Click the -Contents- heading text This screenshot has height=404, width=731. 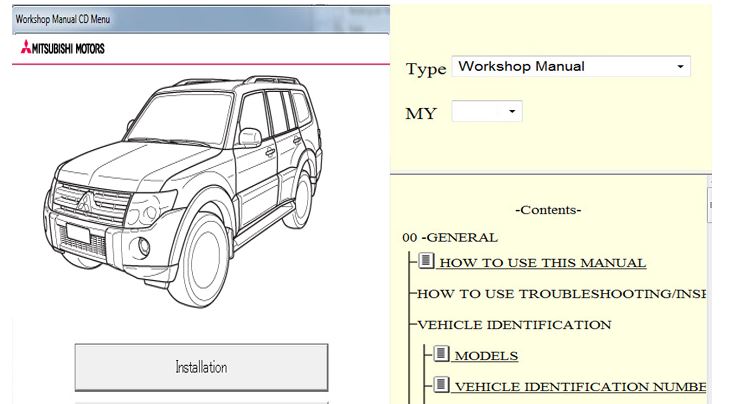pos(547,210)
